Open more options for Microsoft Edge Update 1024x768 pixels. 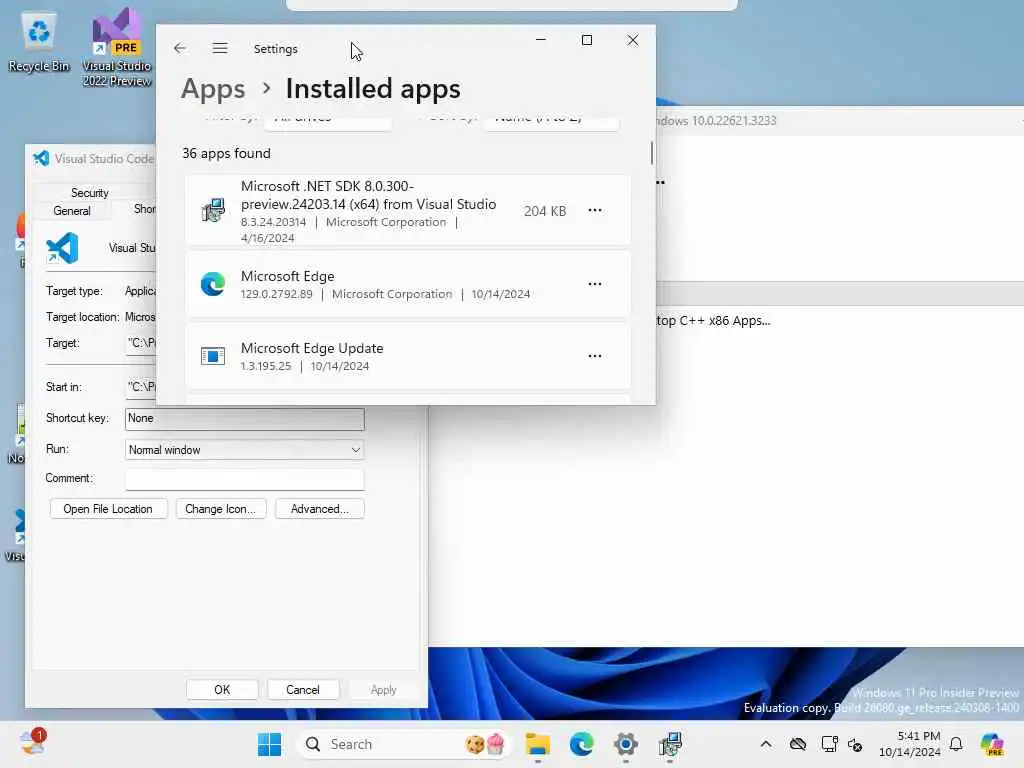[594, 356]
